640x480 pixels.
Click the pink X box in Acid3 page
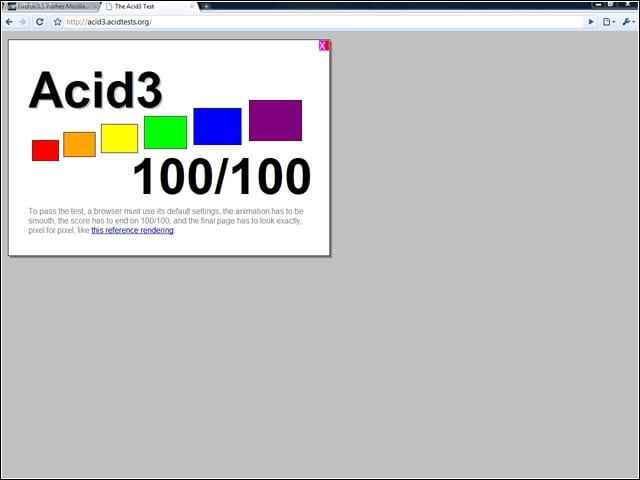click(x=324, y=46)
